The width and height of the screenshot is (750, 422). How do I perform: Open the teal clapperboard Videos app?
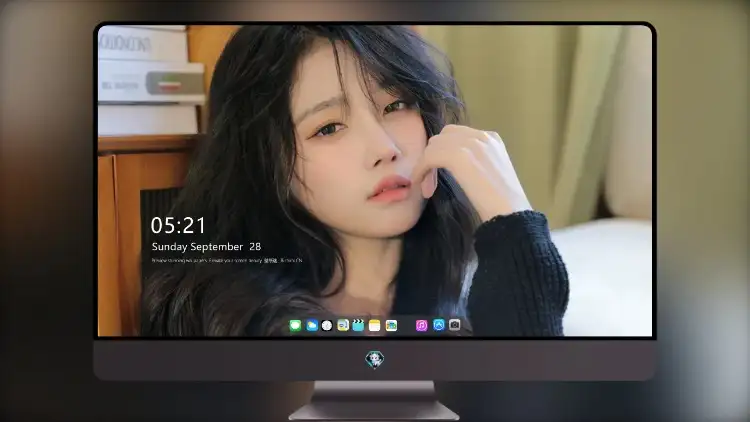[x=358, y=326]
